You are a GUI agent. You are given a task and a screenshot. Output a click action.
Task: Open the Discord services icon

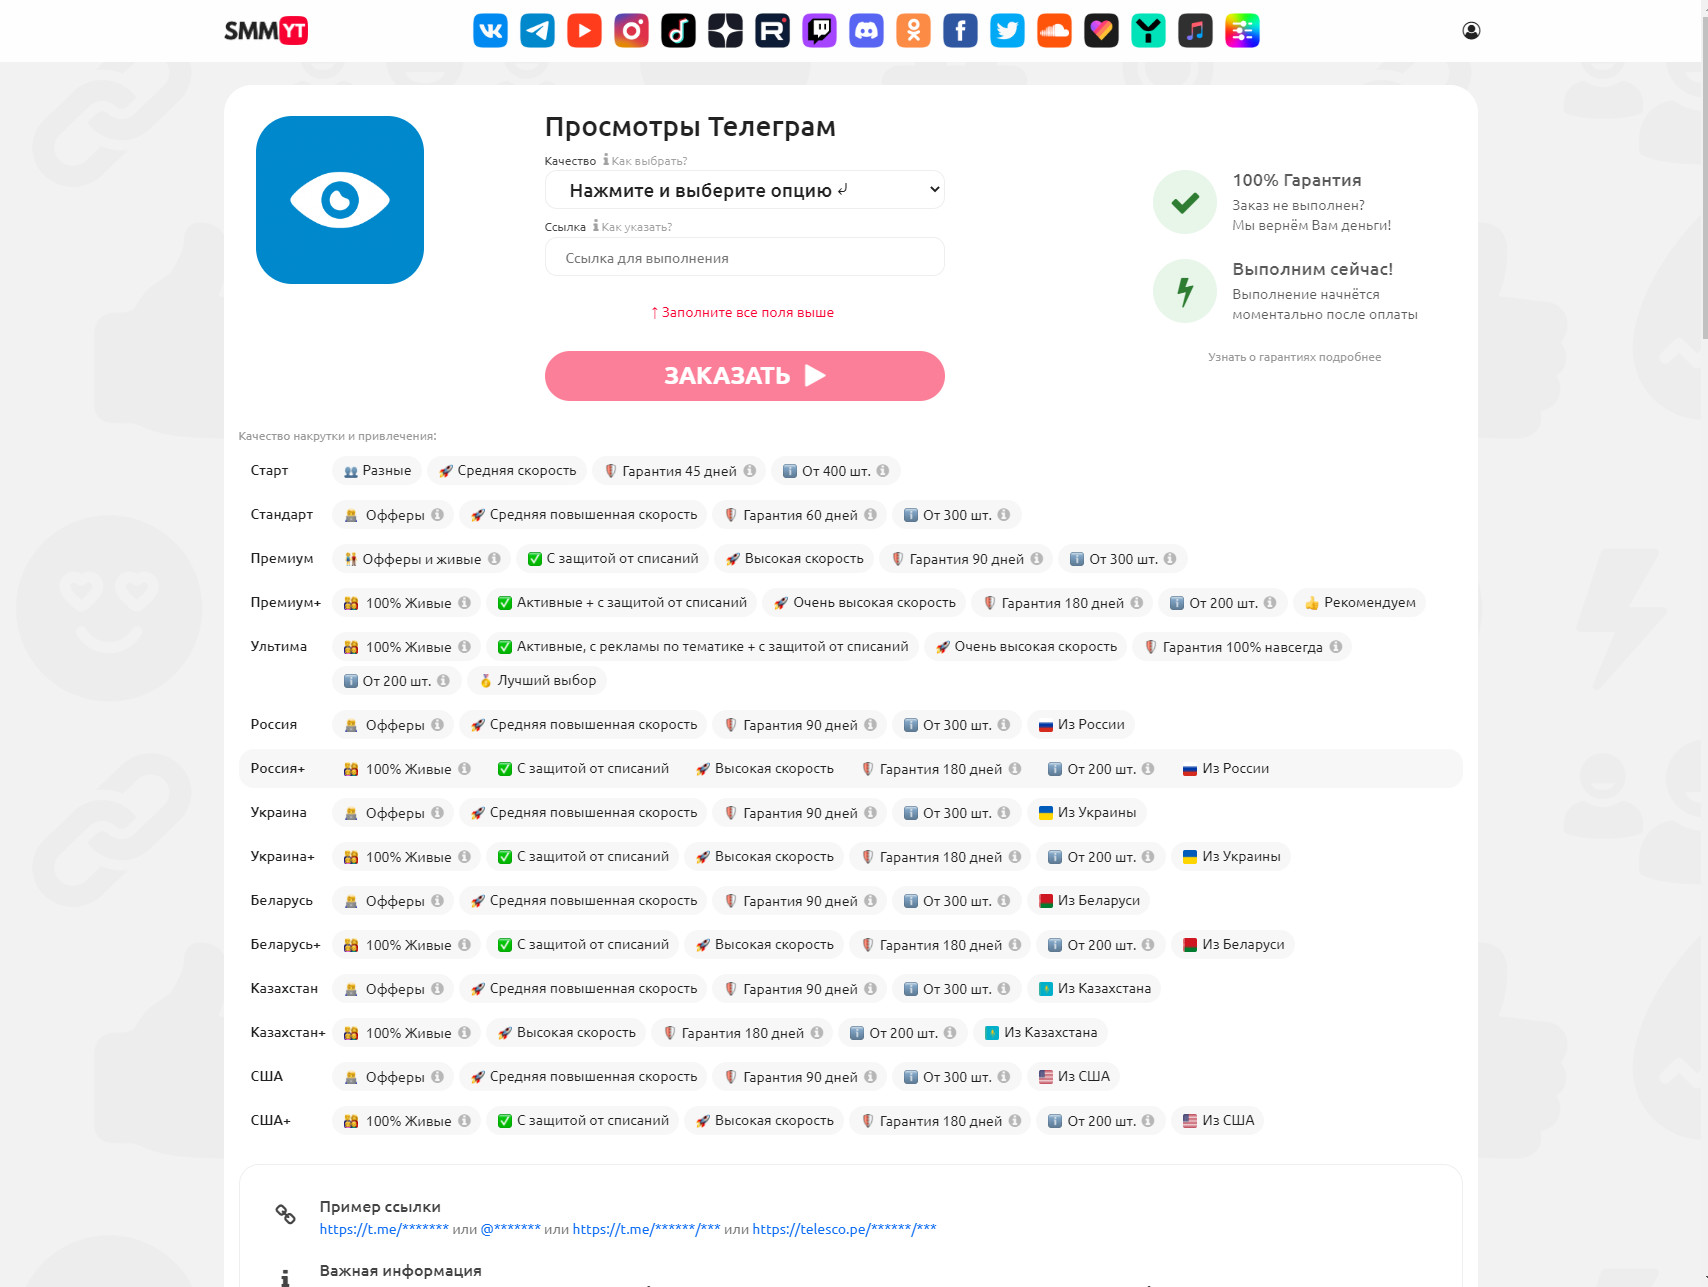[866, 31]
